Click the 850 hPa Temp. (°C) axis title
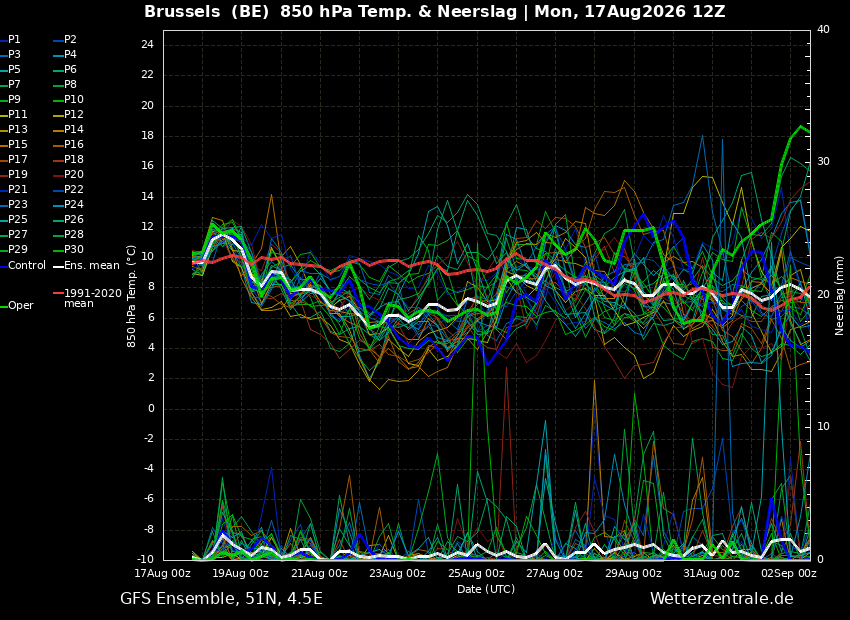This screenshot has width=850, height=620. coord(132,296)
